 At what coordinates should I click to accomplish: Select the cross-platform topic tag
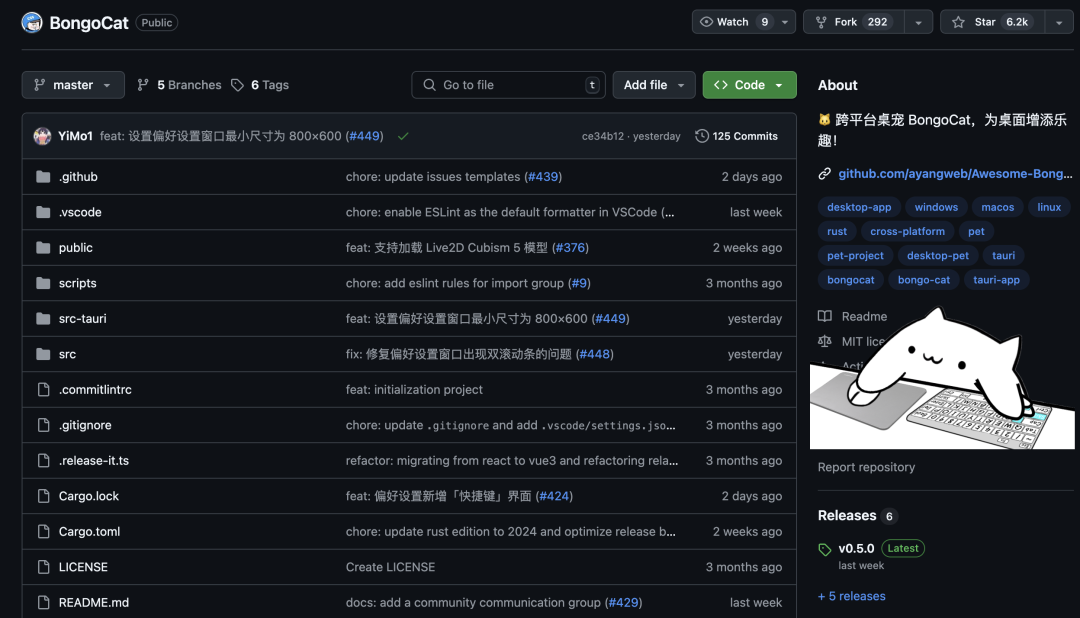coord(907,231)
